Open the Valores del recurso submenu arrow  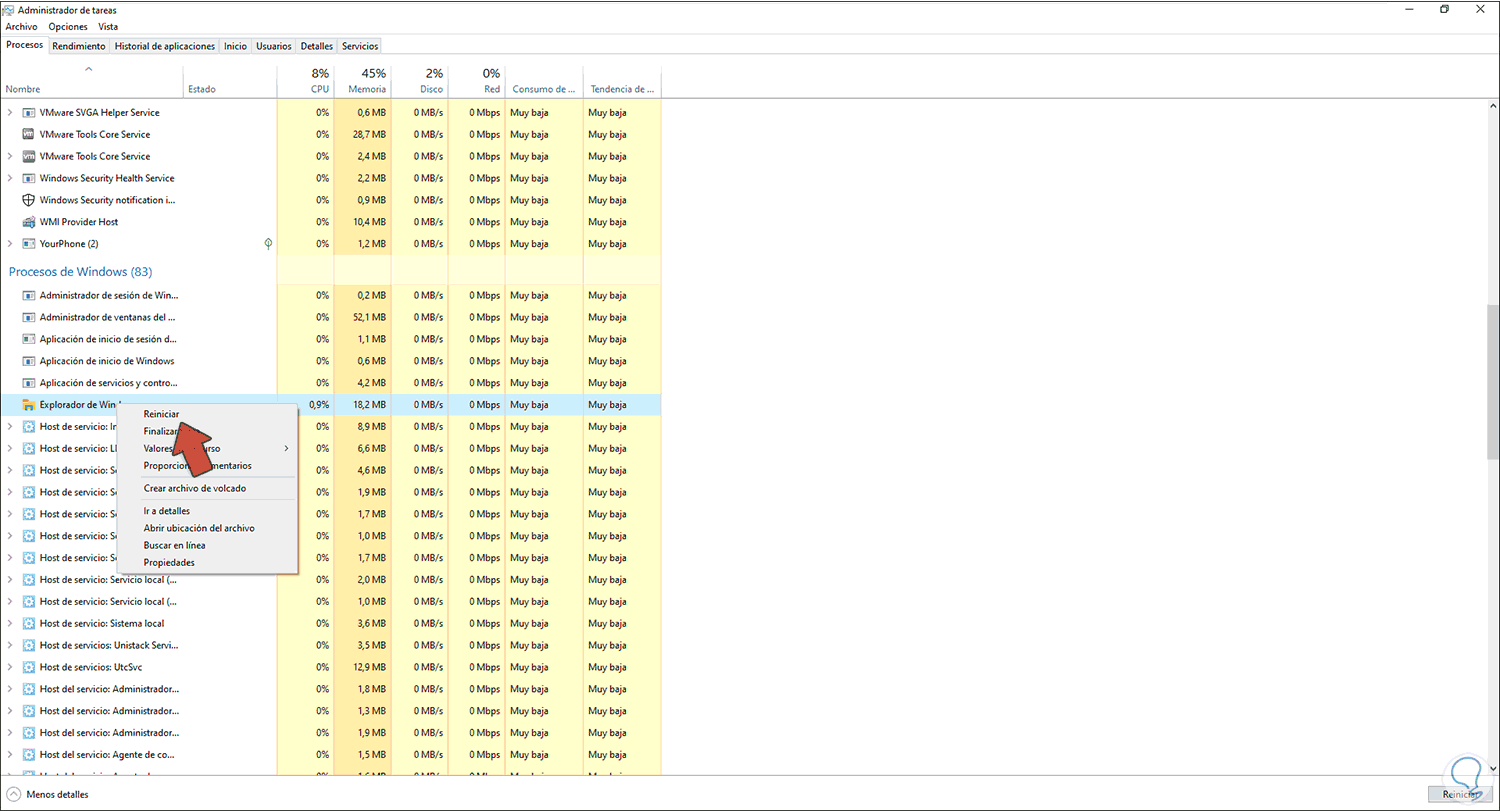[x=287, y=448]
